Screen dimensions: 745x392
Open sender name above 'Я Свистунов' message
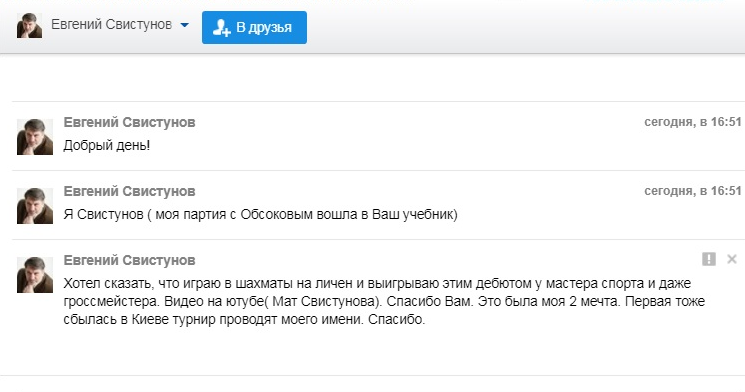pyautogui.click(x=129, y=191)
